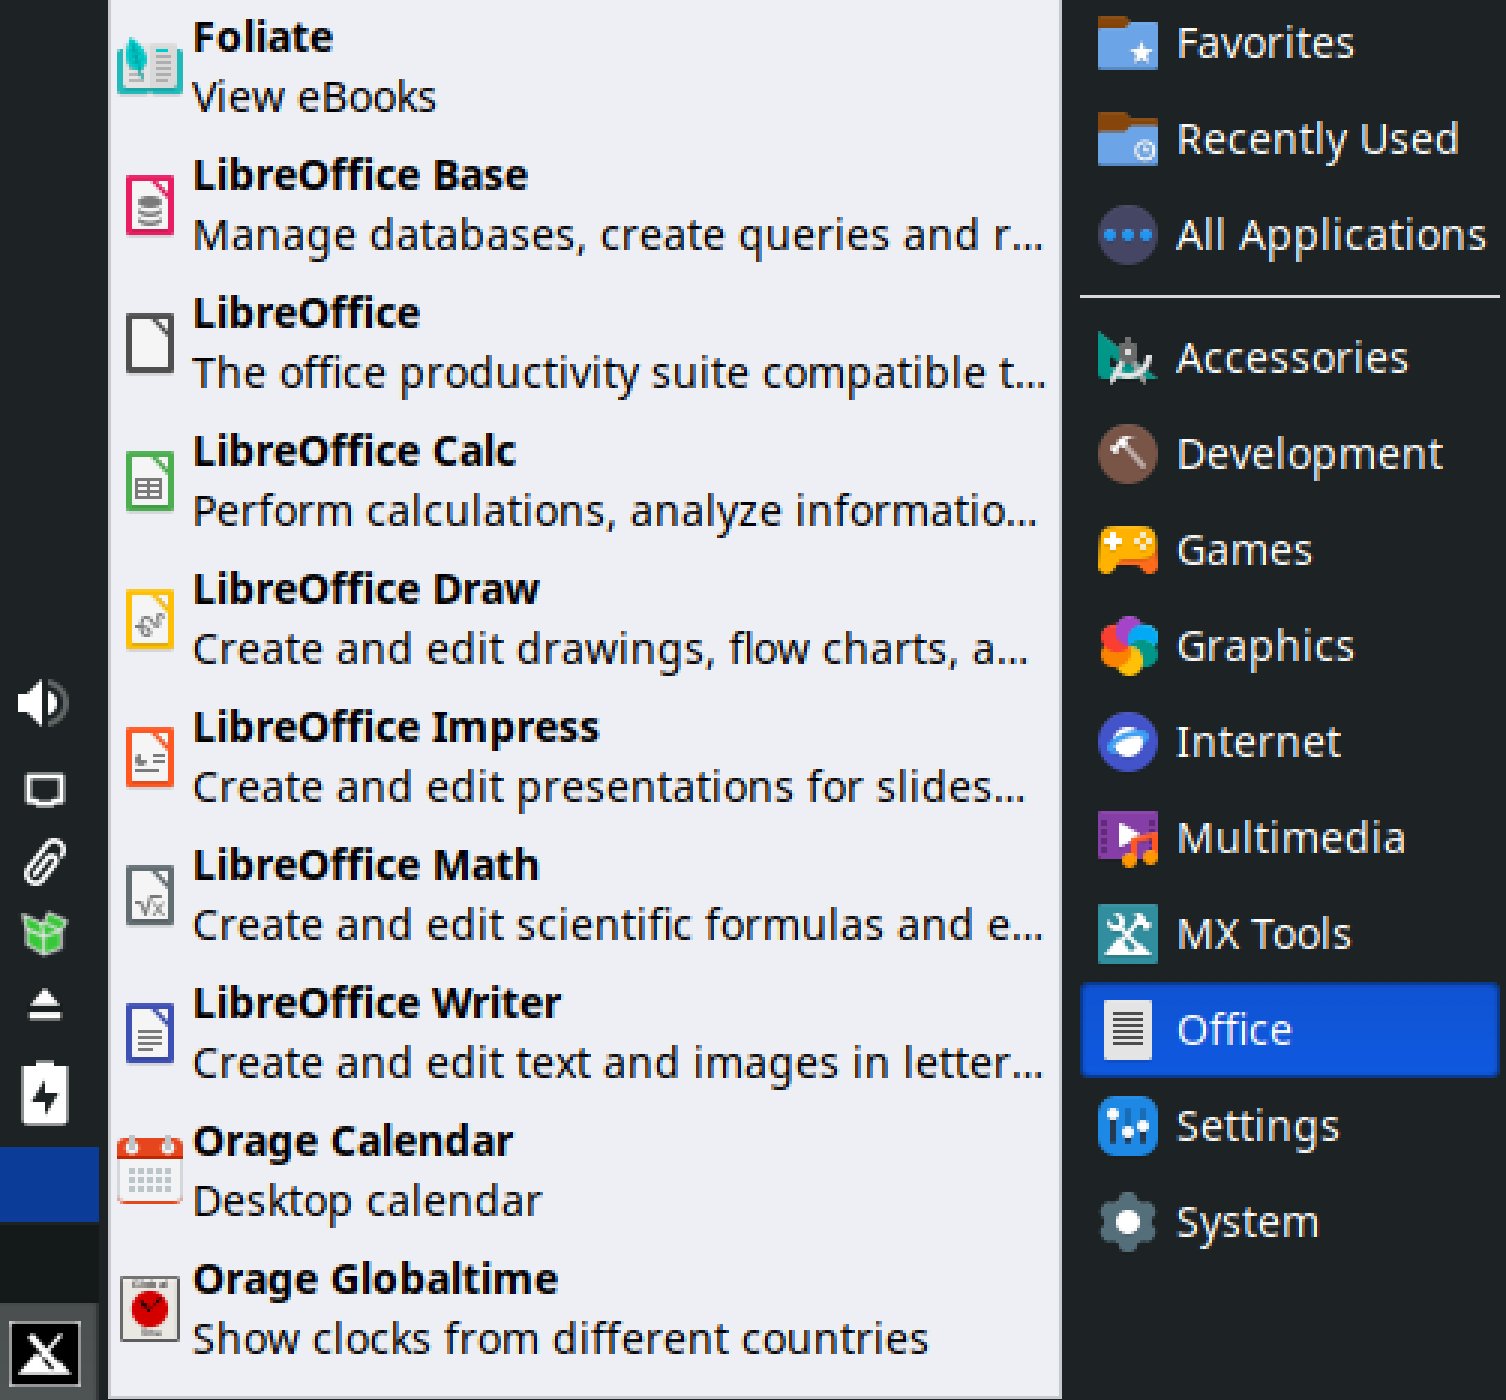Image resolution: width=1506 pixels, height=1400 pixels.
Task: Click 'The office productivity suite' description
Action: [x=619, y=374]
